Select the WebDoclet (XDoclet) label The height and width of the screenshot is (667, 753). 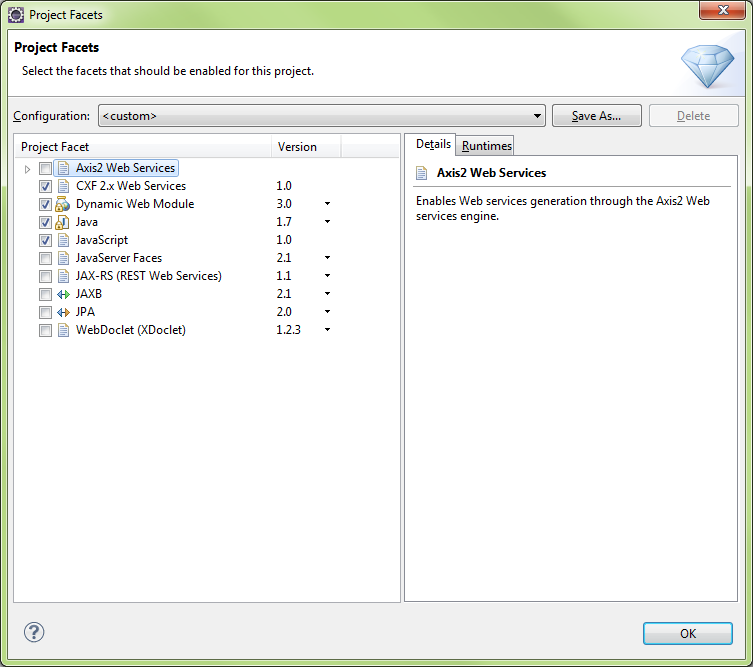pos(131,330)
